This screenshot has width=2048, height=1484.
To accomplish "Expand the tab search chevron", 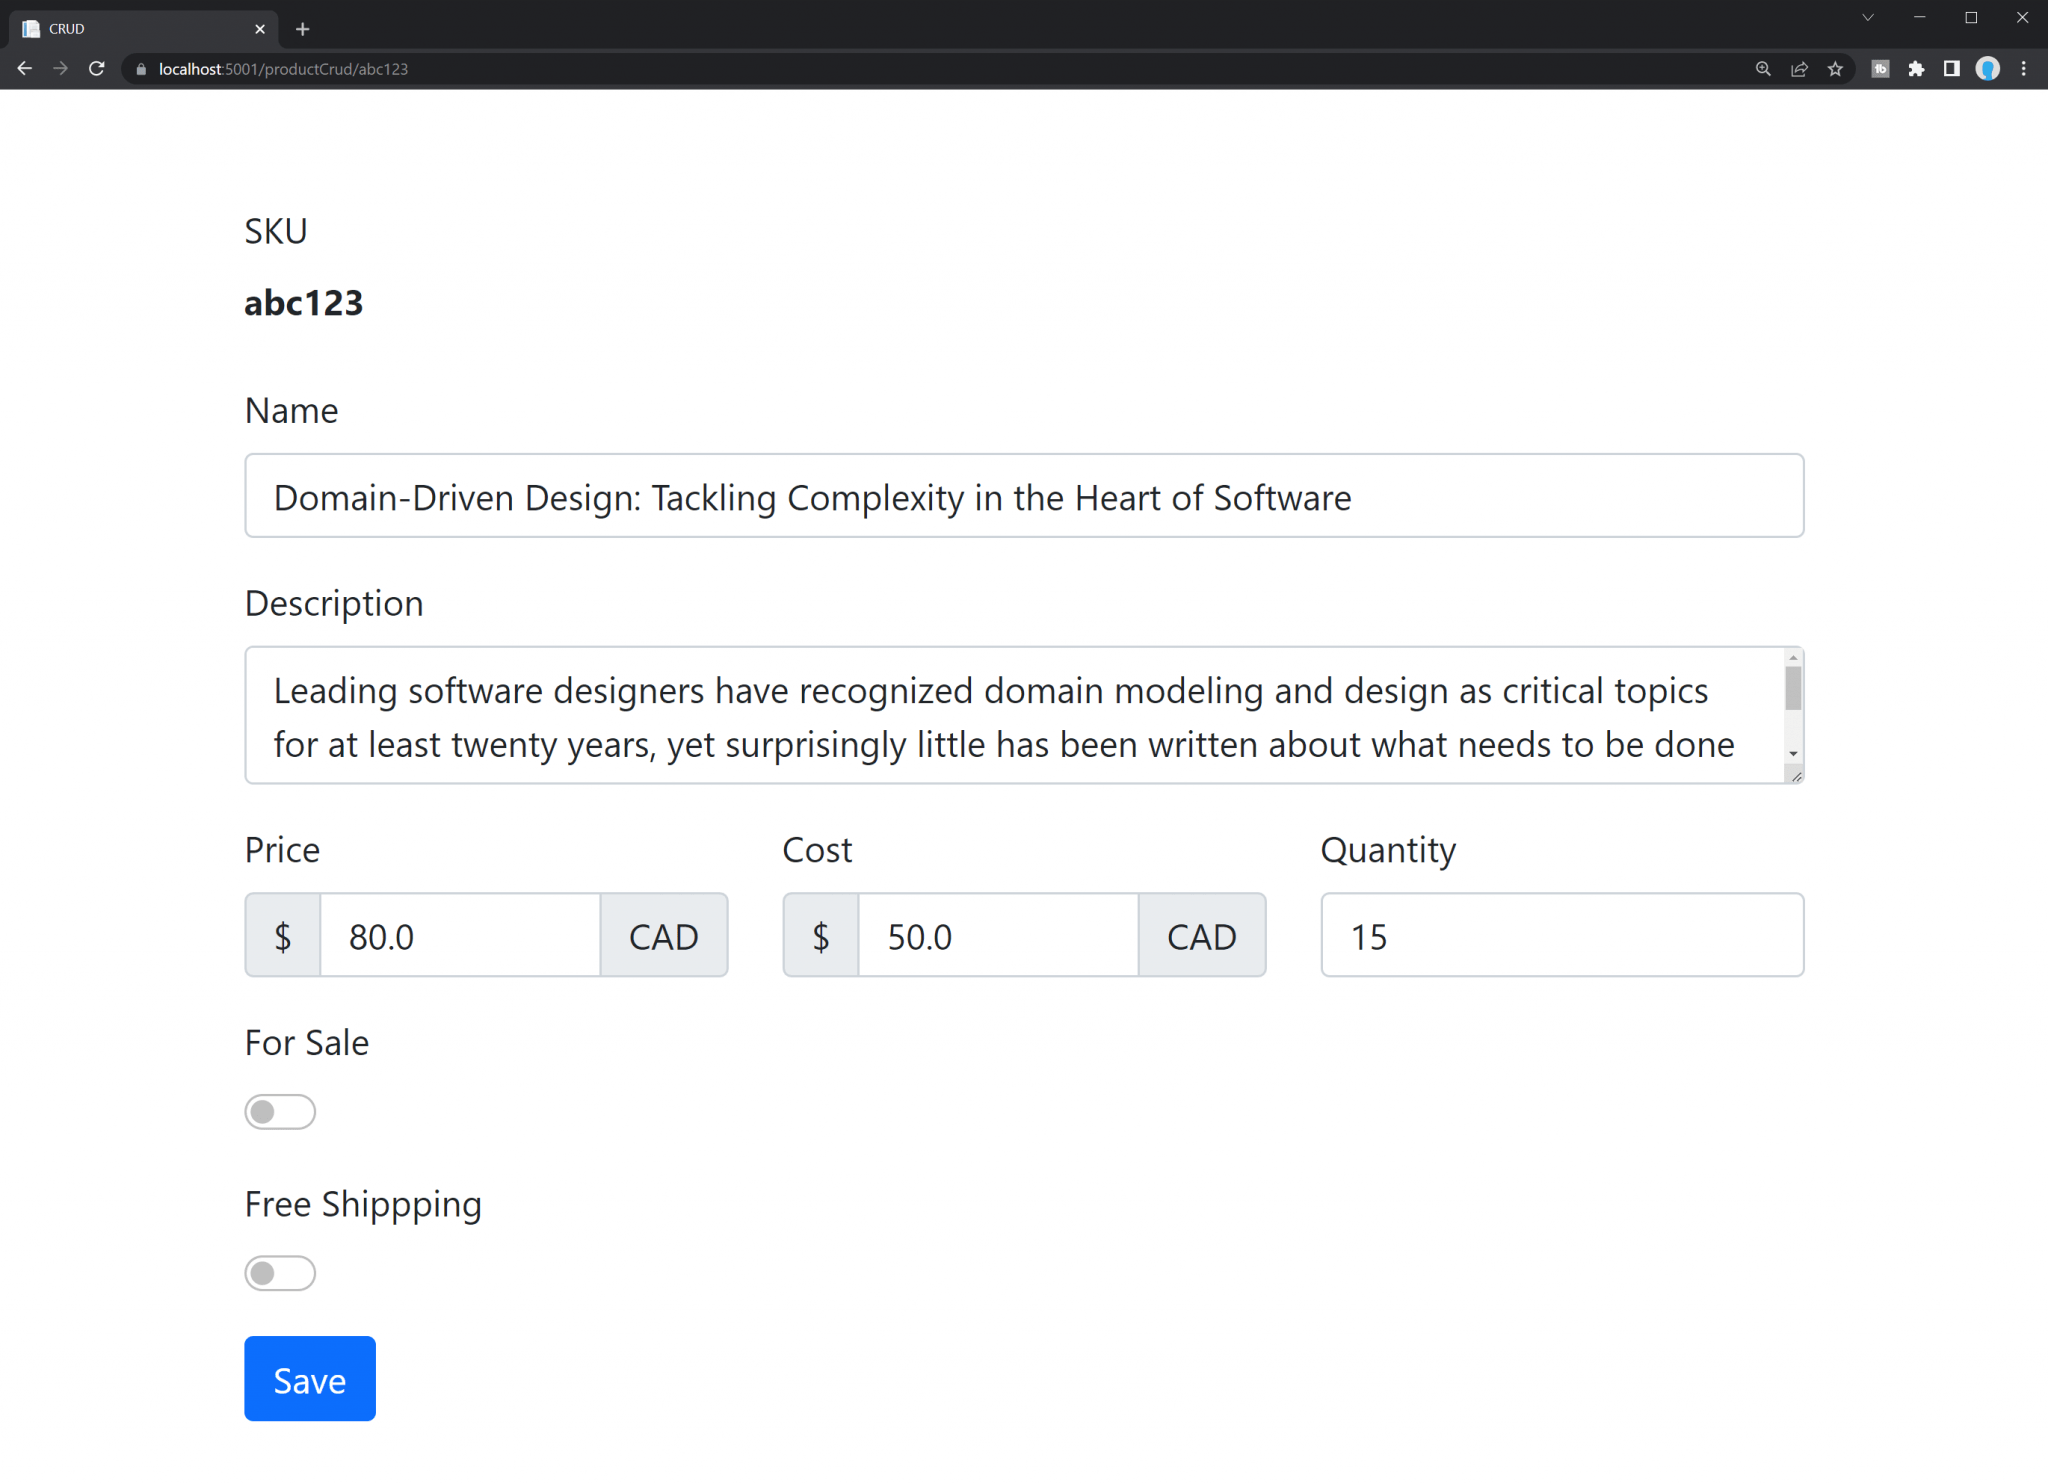I will pos(1867,18).
